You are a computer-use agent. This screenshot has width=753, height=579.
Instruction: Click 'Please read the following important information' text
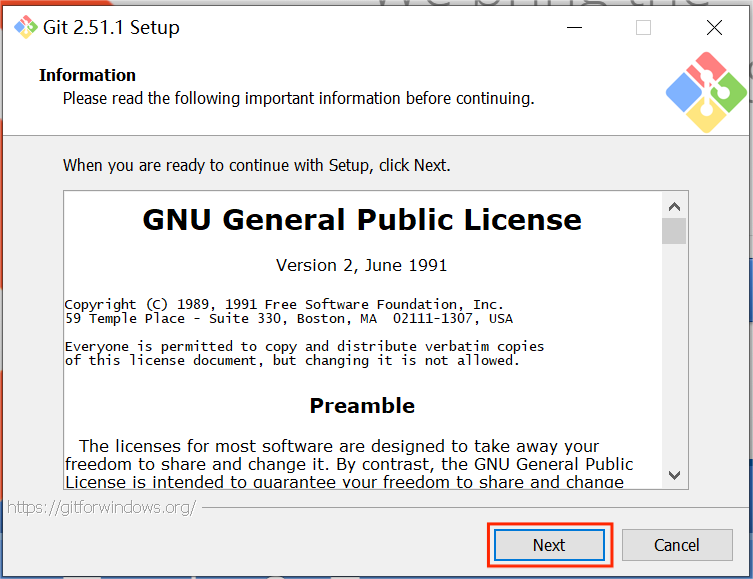coord(299,98)
